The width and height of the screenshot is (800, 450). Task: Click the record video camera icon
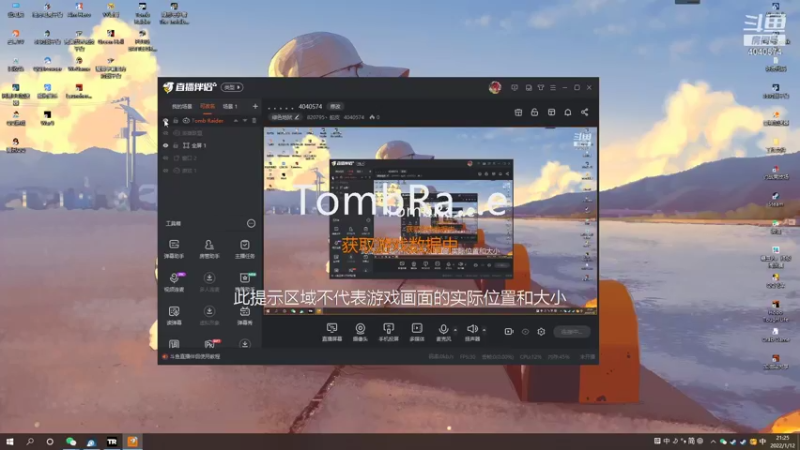pyautogui.click(x=509, y=332)
